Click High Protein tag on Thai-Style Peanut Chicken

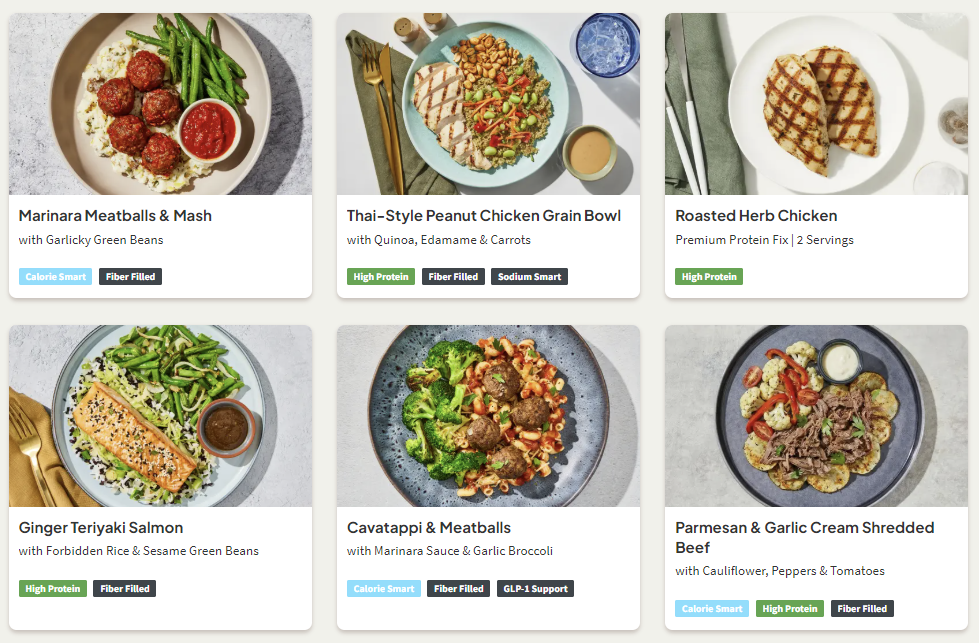click(x=381, y=277)
